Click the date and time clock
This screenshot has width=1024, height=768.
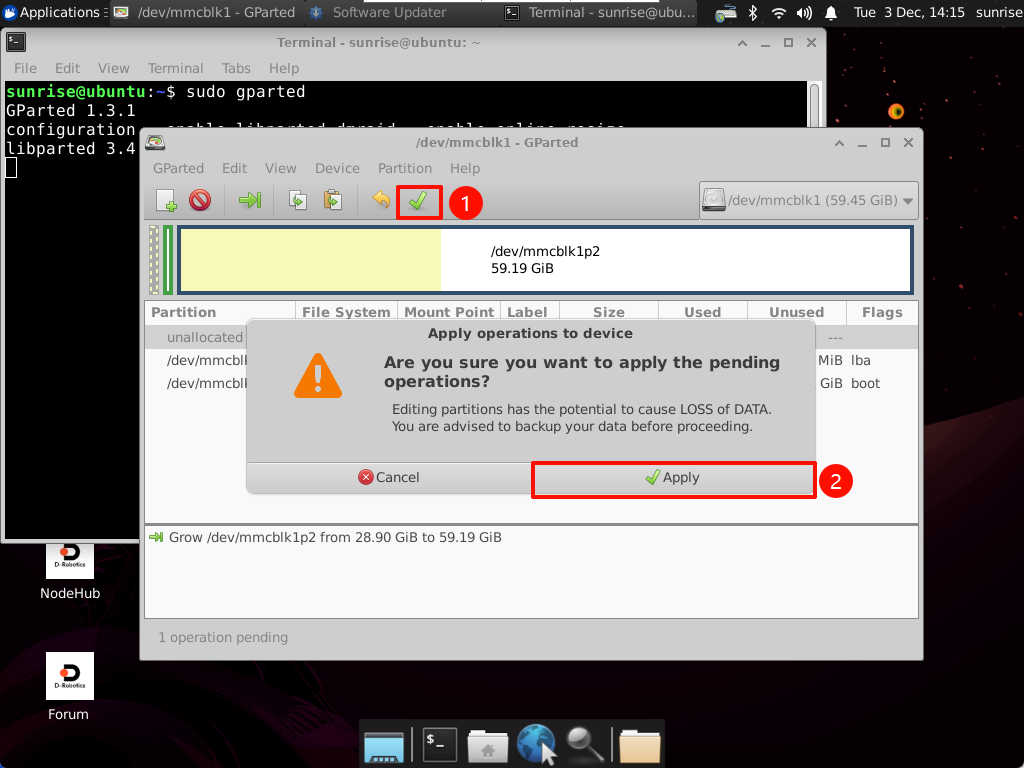[909, 12]
